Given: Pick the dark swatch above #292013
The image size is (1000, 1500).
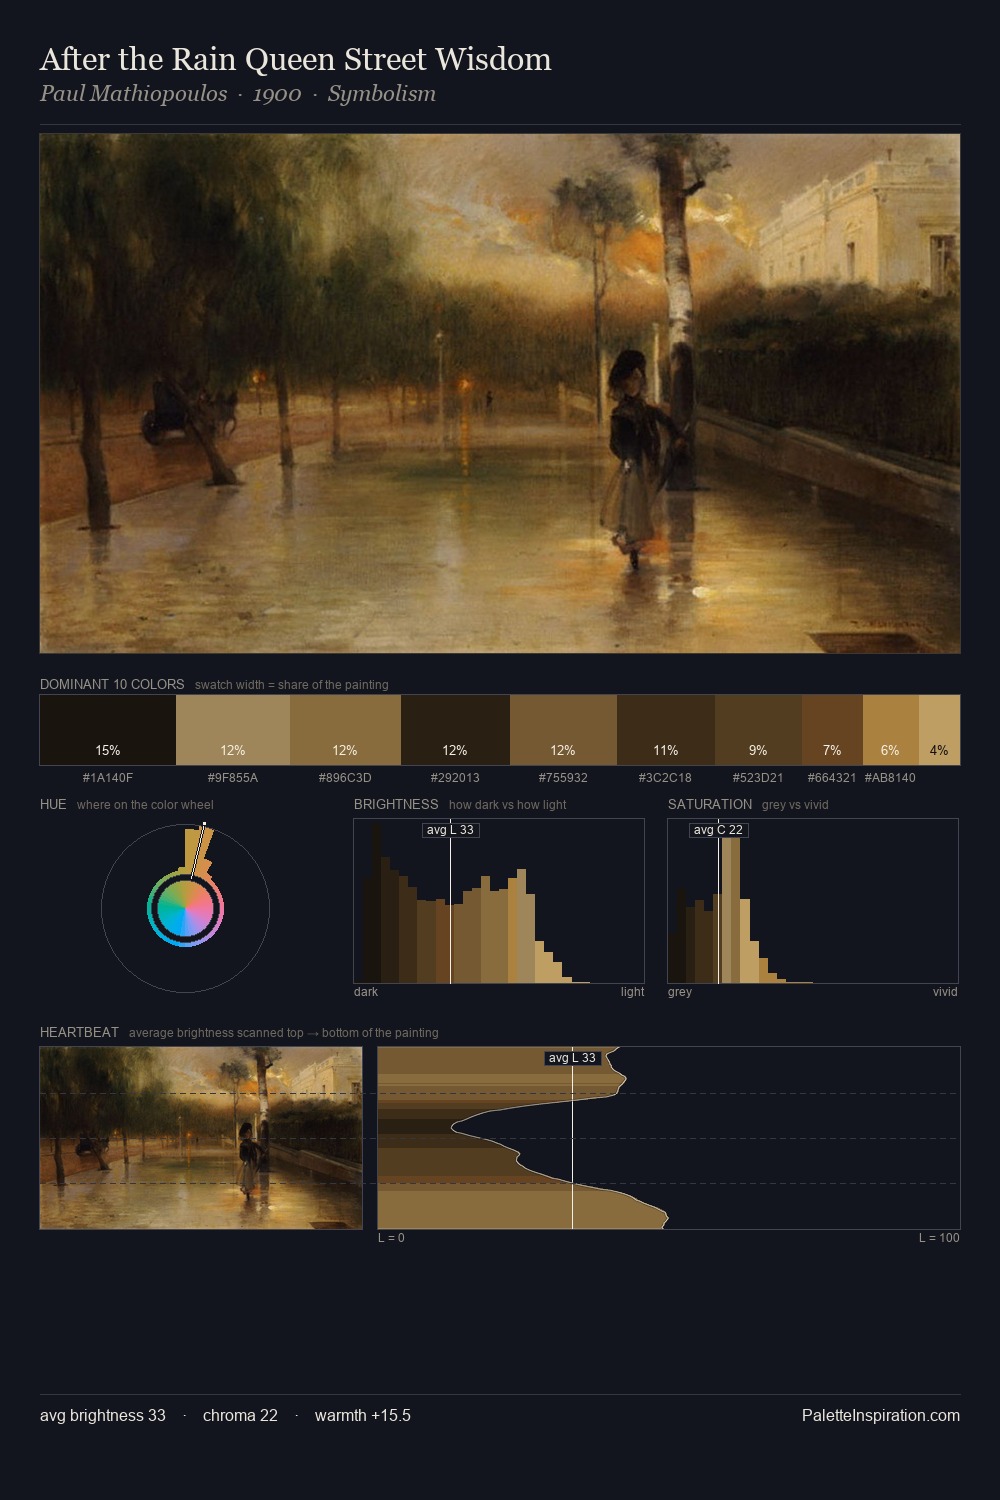Looking at the screenshot, I should tap(455, 730).
